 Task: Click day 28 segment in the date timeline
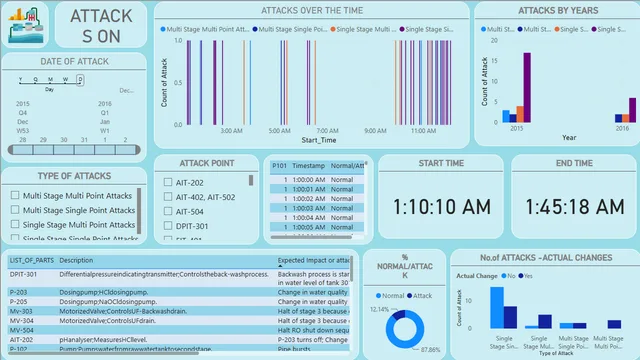(22, 150)
